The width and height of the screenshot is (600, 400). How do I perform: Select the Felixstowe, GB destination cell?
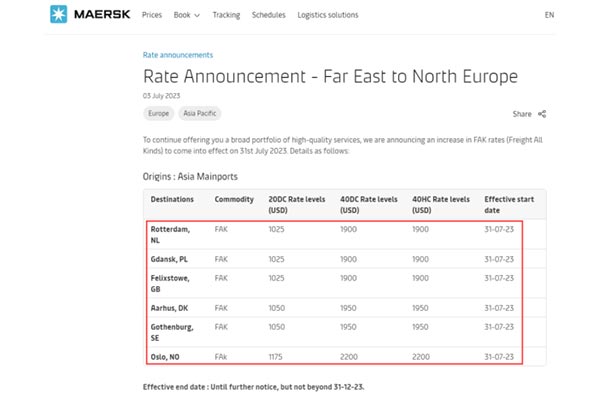coord(170,283)
